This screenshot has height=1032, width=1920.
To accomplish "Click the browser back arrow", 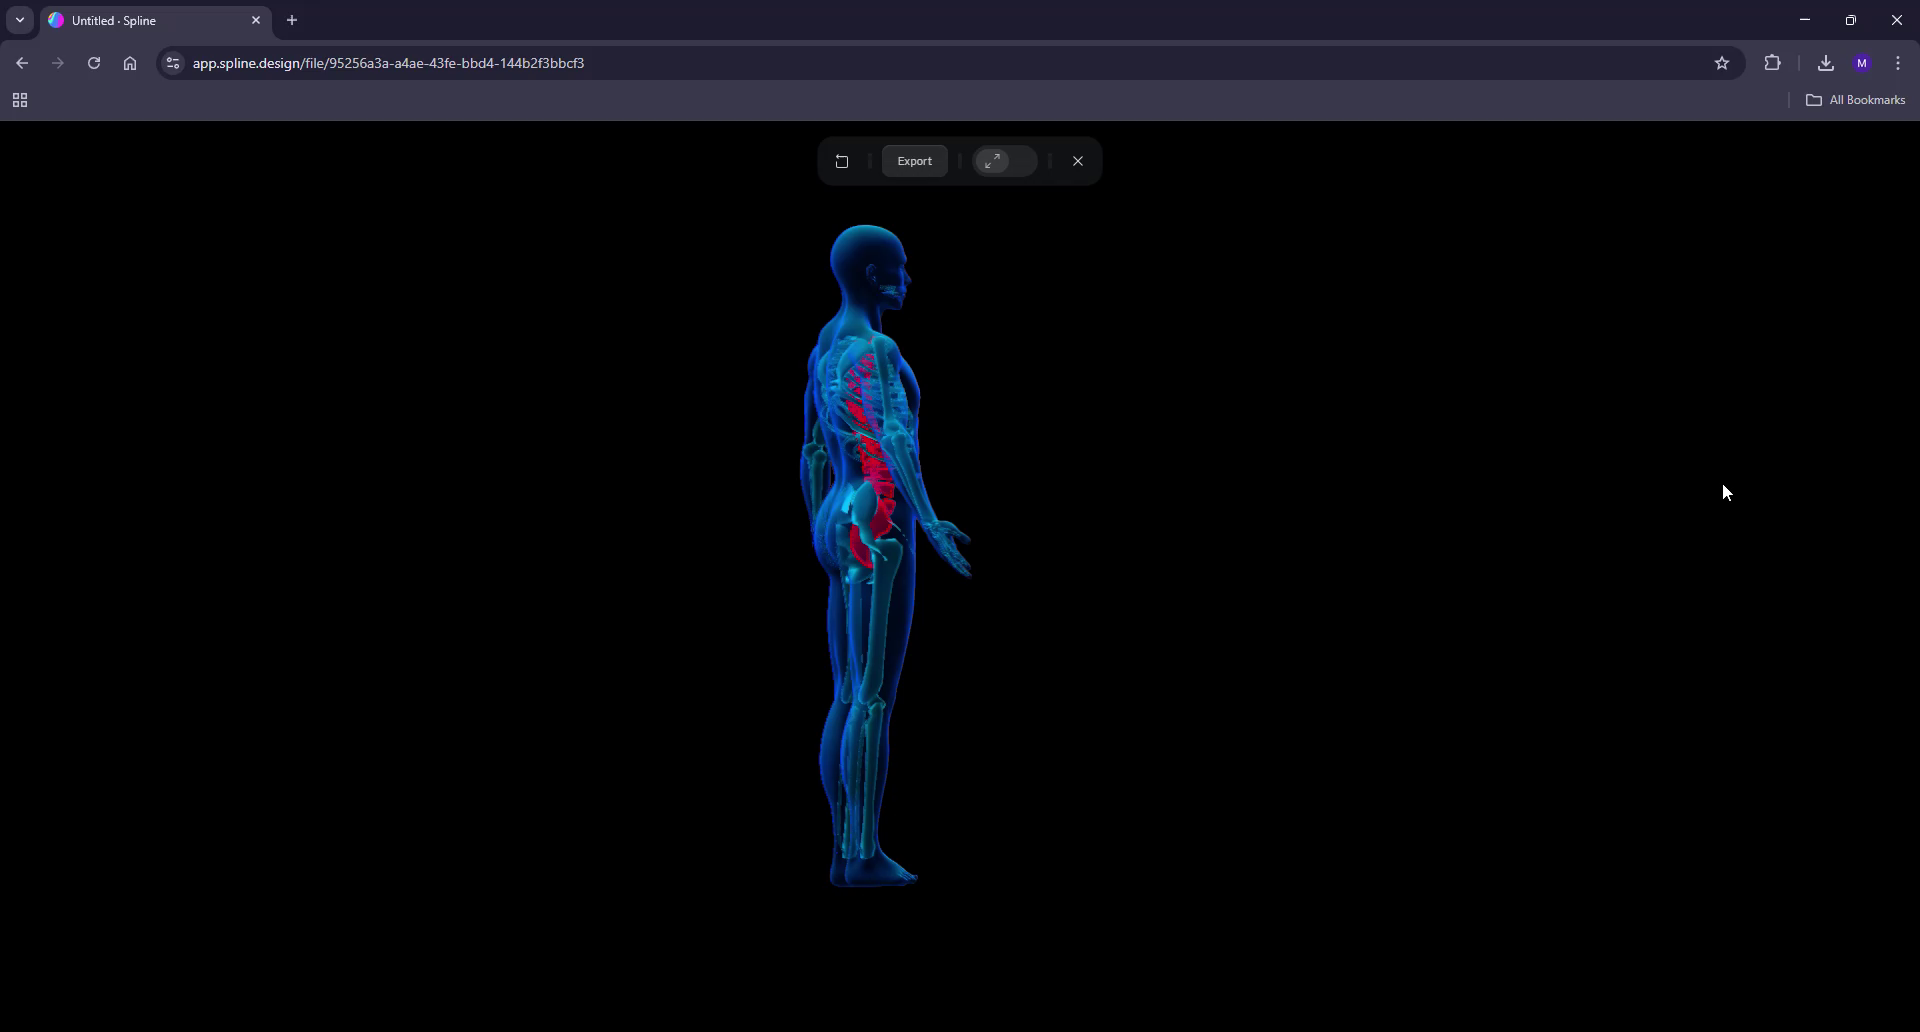I will tap(23, 62).
